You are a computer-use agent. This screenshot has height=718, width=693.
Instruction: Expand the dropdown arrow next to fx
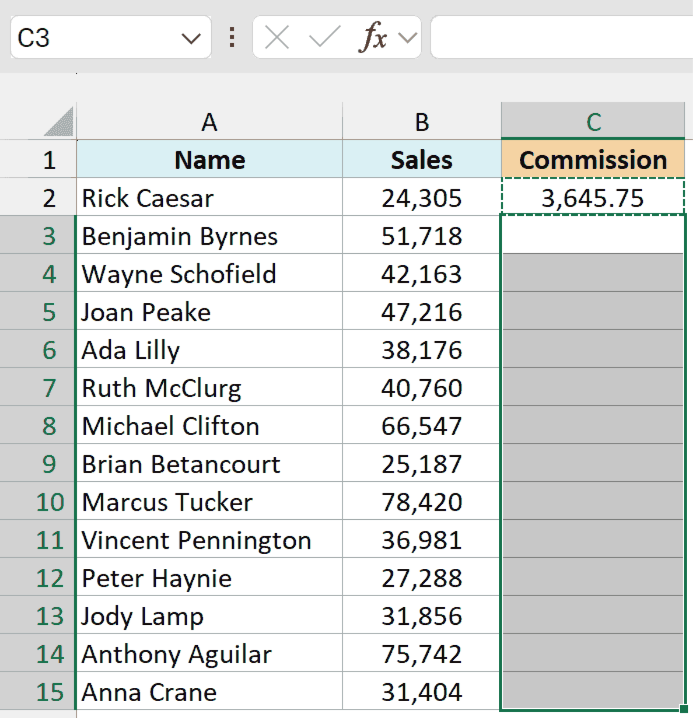point(407,38)
